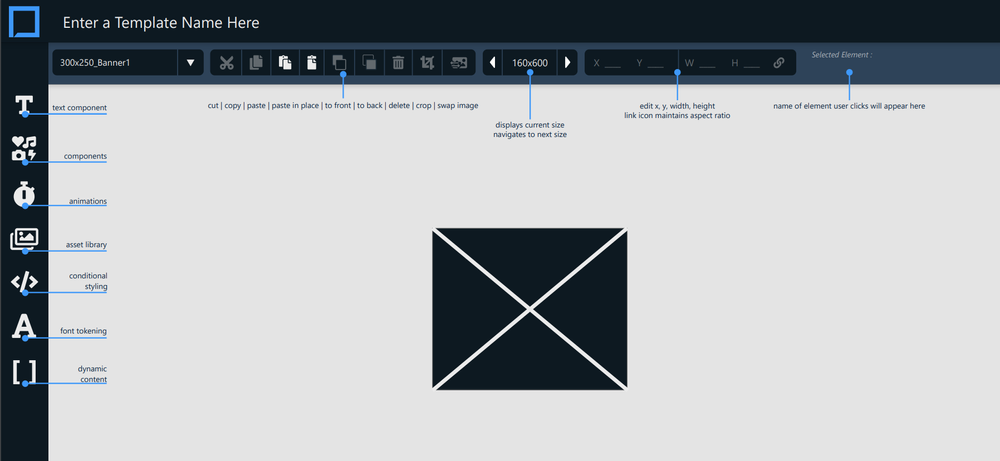Click the Selected Element label
The image size is (1000, 461).
click(842, 55)
